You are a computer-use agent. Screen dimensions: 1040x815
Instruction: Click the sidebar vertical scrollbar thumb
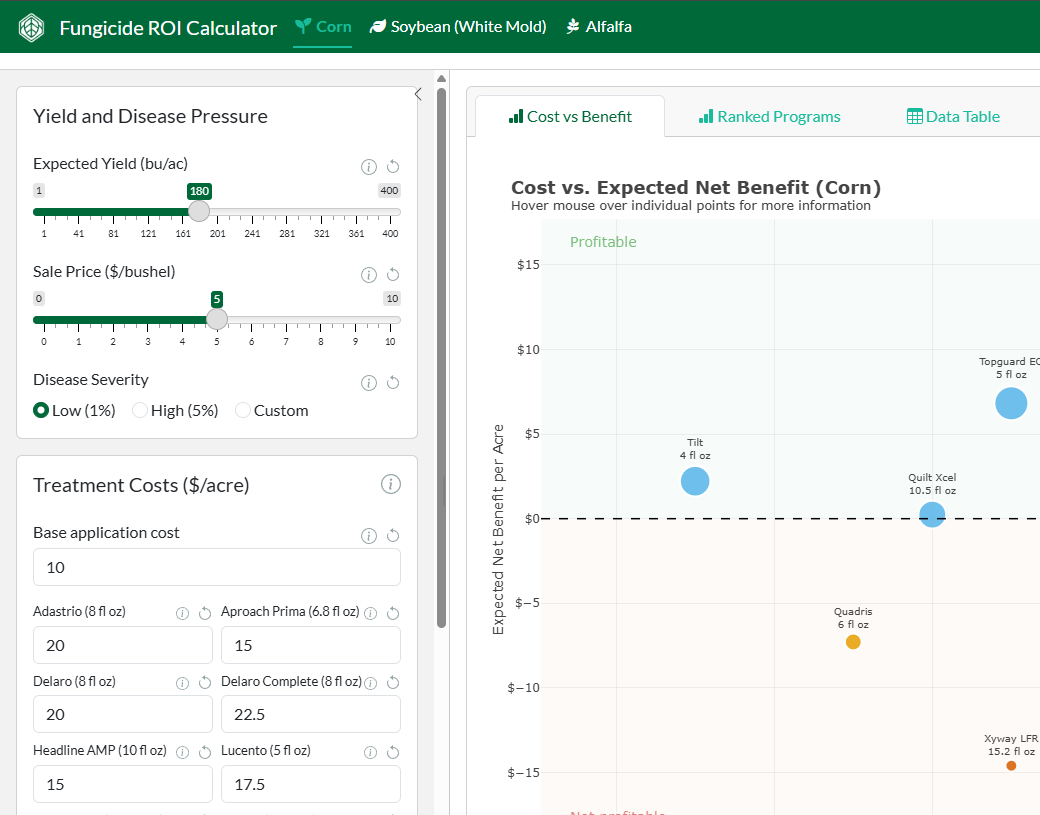[x=442, y=358]
